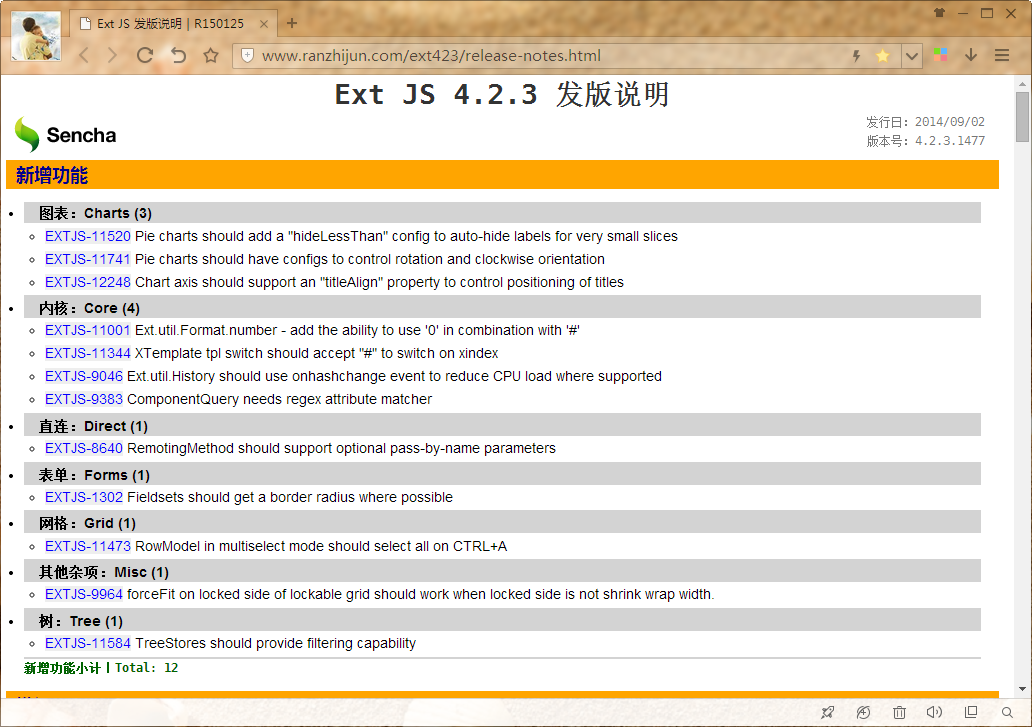The width and height of the screenshot is (1032, 727).
Task: Click the 表单: Forms (1) section header
Action: pyautogui.click(x=502, y=474)
